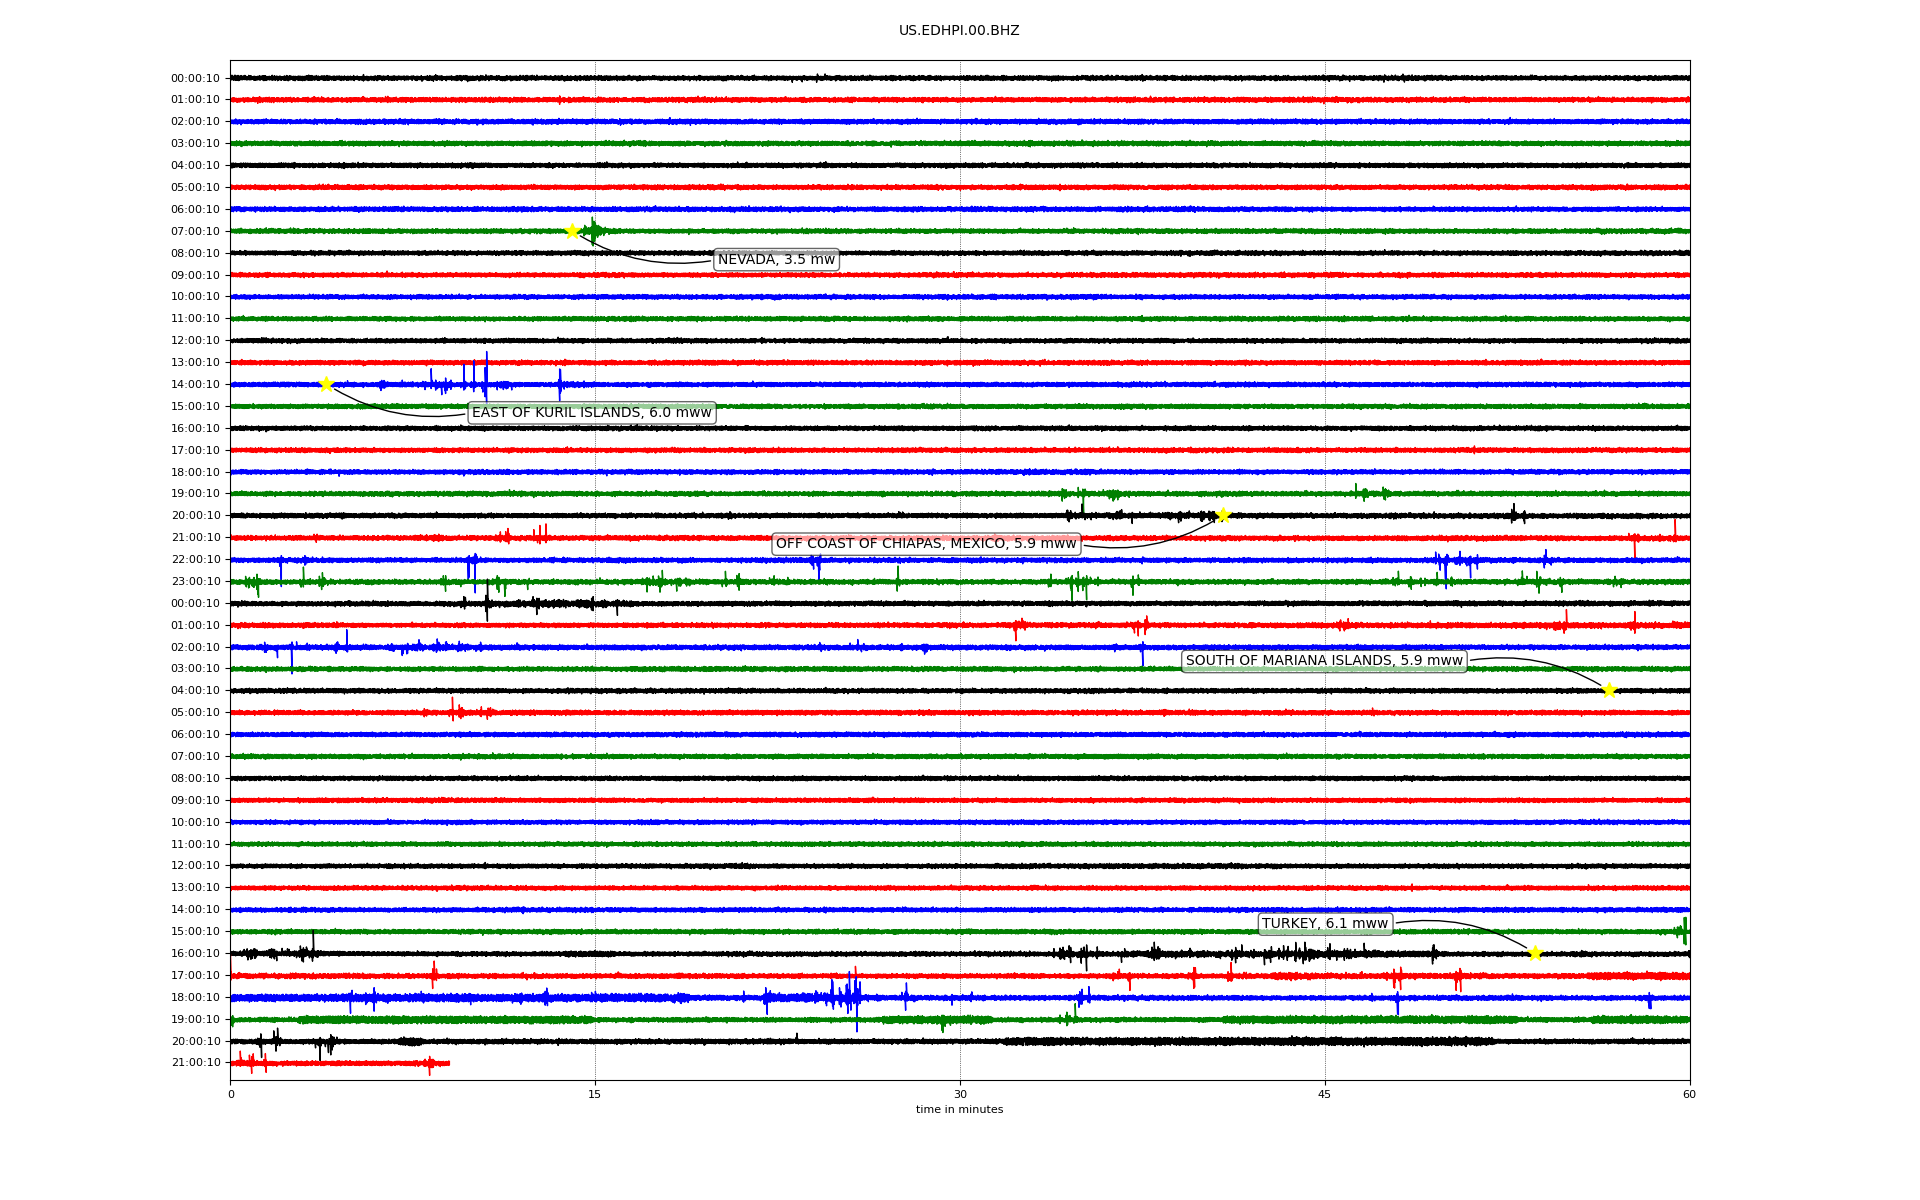Click the yellow star for the Nevada event
Screen dimensions: 1920x1200
tap(572, 231)
